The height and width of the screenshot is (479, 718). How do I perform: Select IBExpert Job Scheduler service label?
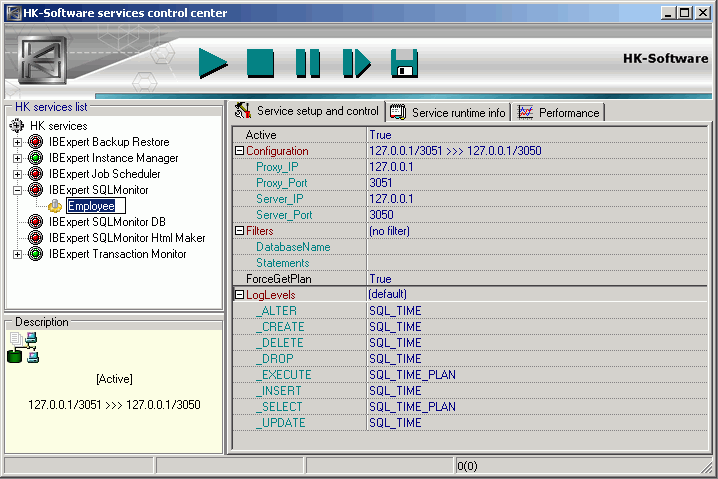click(104, 174)
